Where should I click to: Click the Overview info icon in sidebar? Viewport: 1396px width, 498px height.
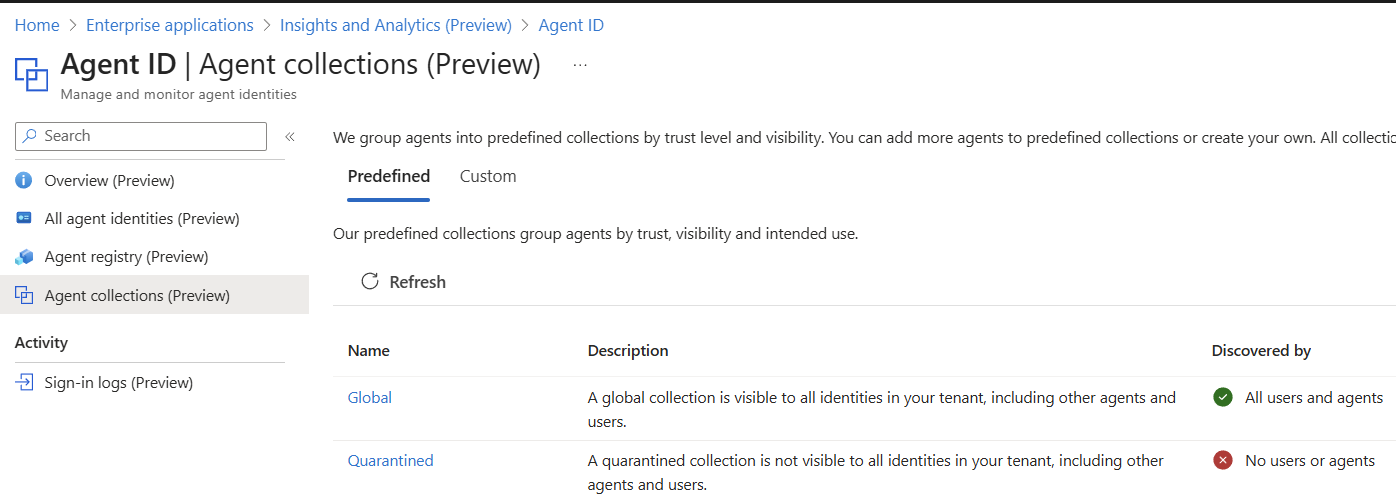tap(25, 181)
